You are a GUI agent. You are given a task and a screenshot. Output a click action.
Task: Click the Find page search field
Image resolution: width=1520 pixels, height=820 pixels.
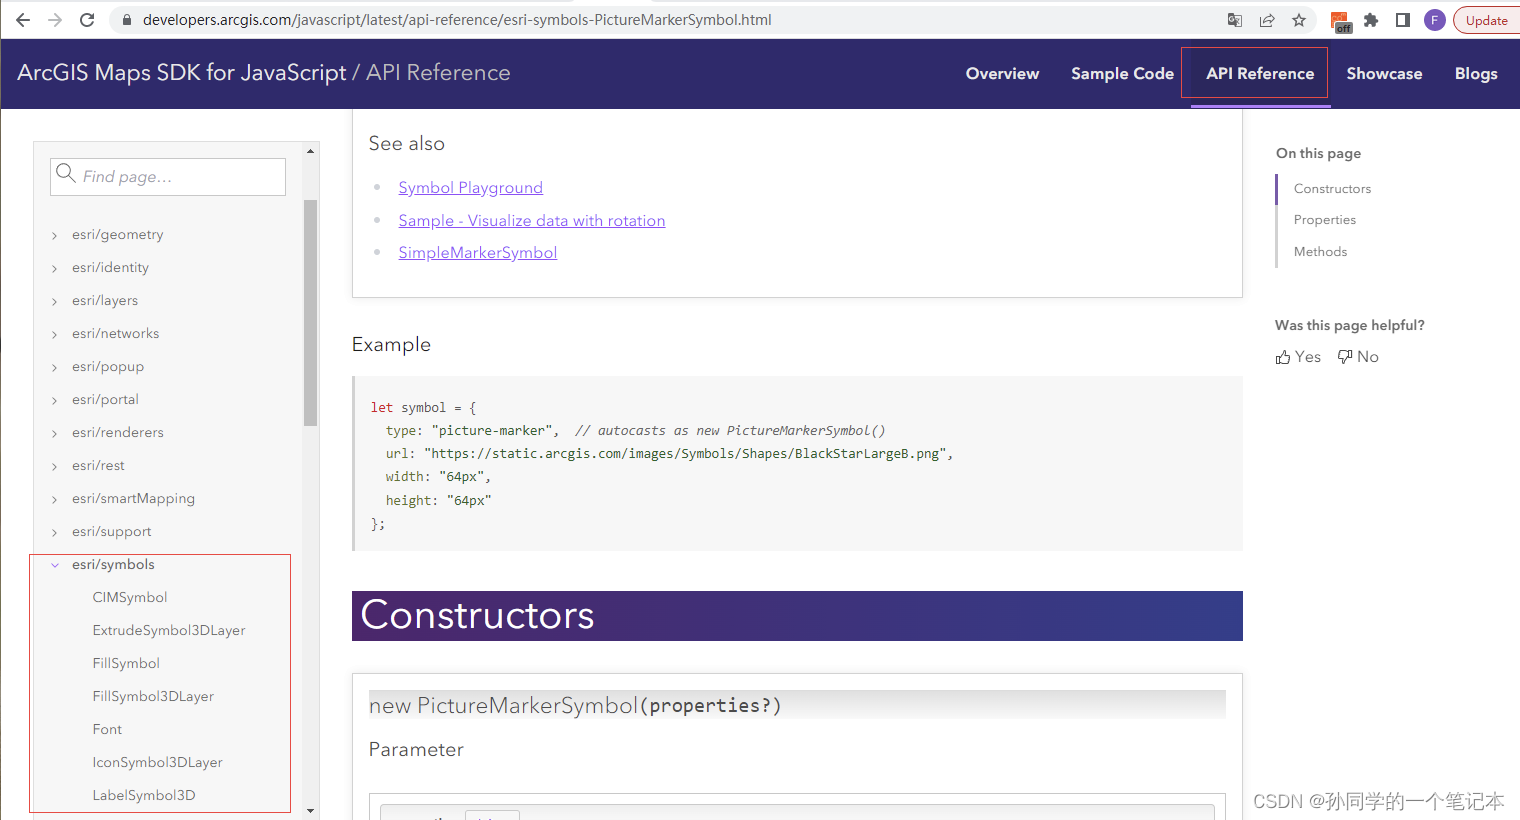pos(168,177)
